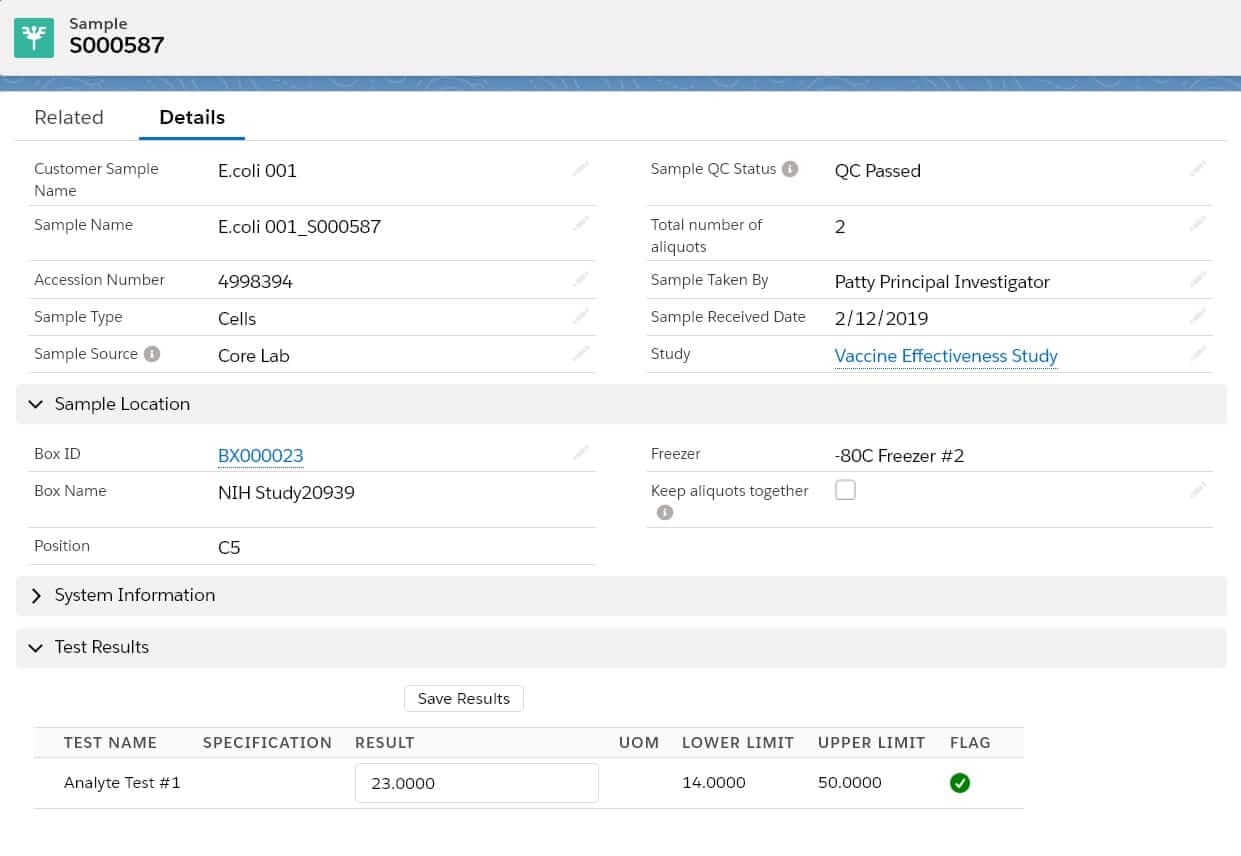The image size is (1241, 856).
Task: Edit the Box ID using its pencil icon
Action: (x=581, y=452)
